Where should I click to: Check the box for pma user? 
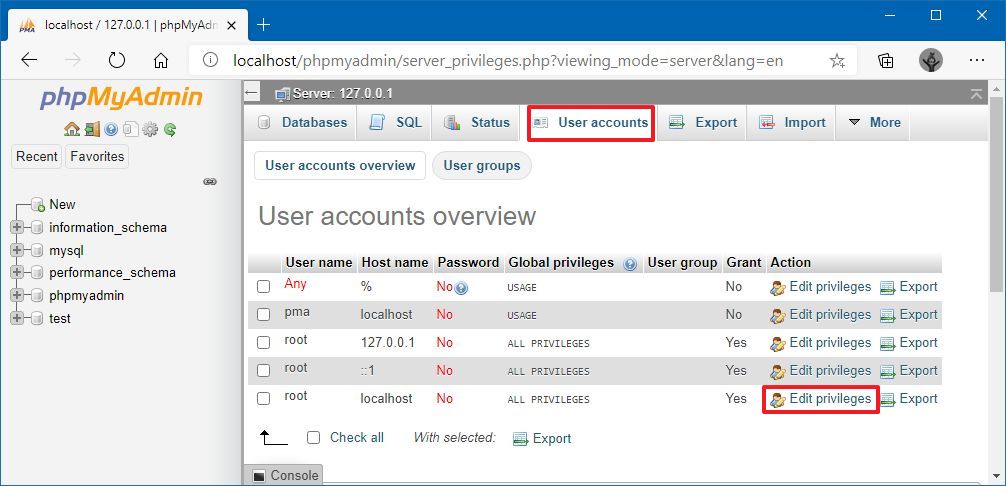point(263,314)
